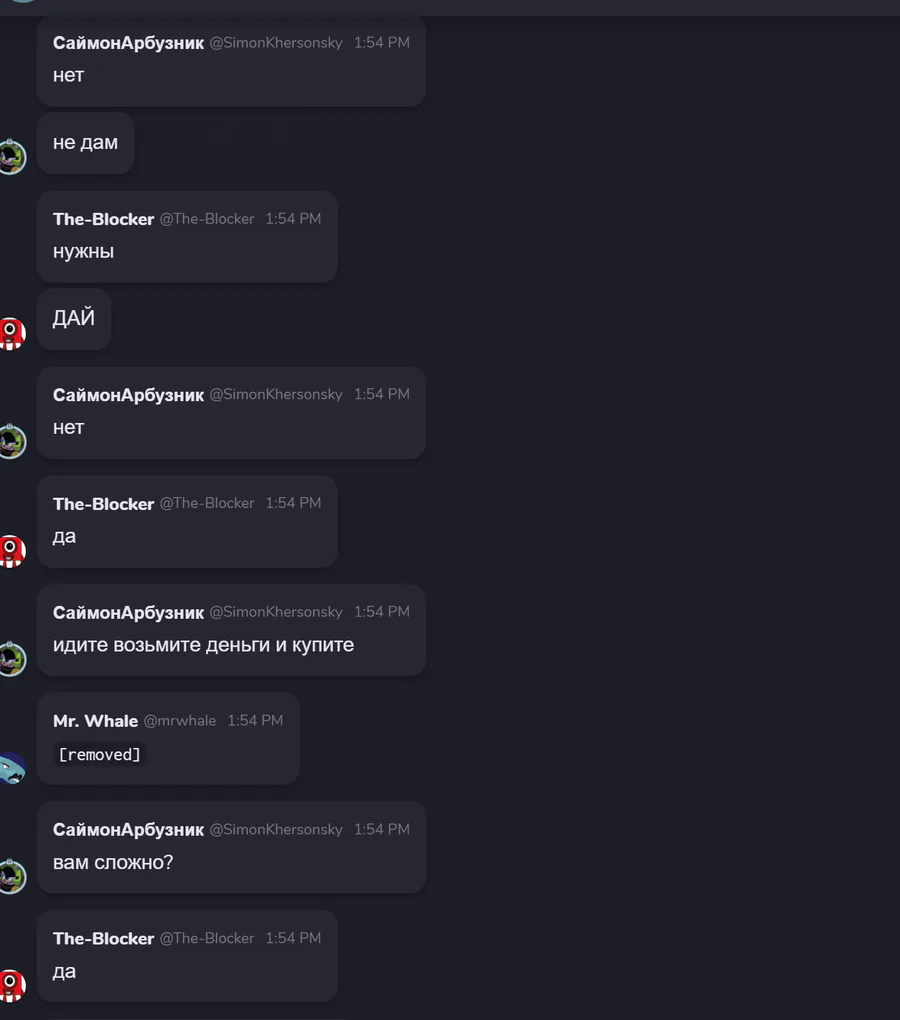Click the 'идите возьмите деньги и купите' message text
This screenshot has width=900, height=1020.
[x=204, y=645]
